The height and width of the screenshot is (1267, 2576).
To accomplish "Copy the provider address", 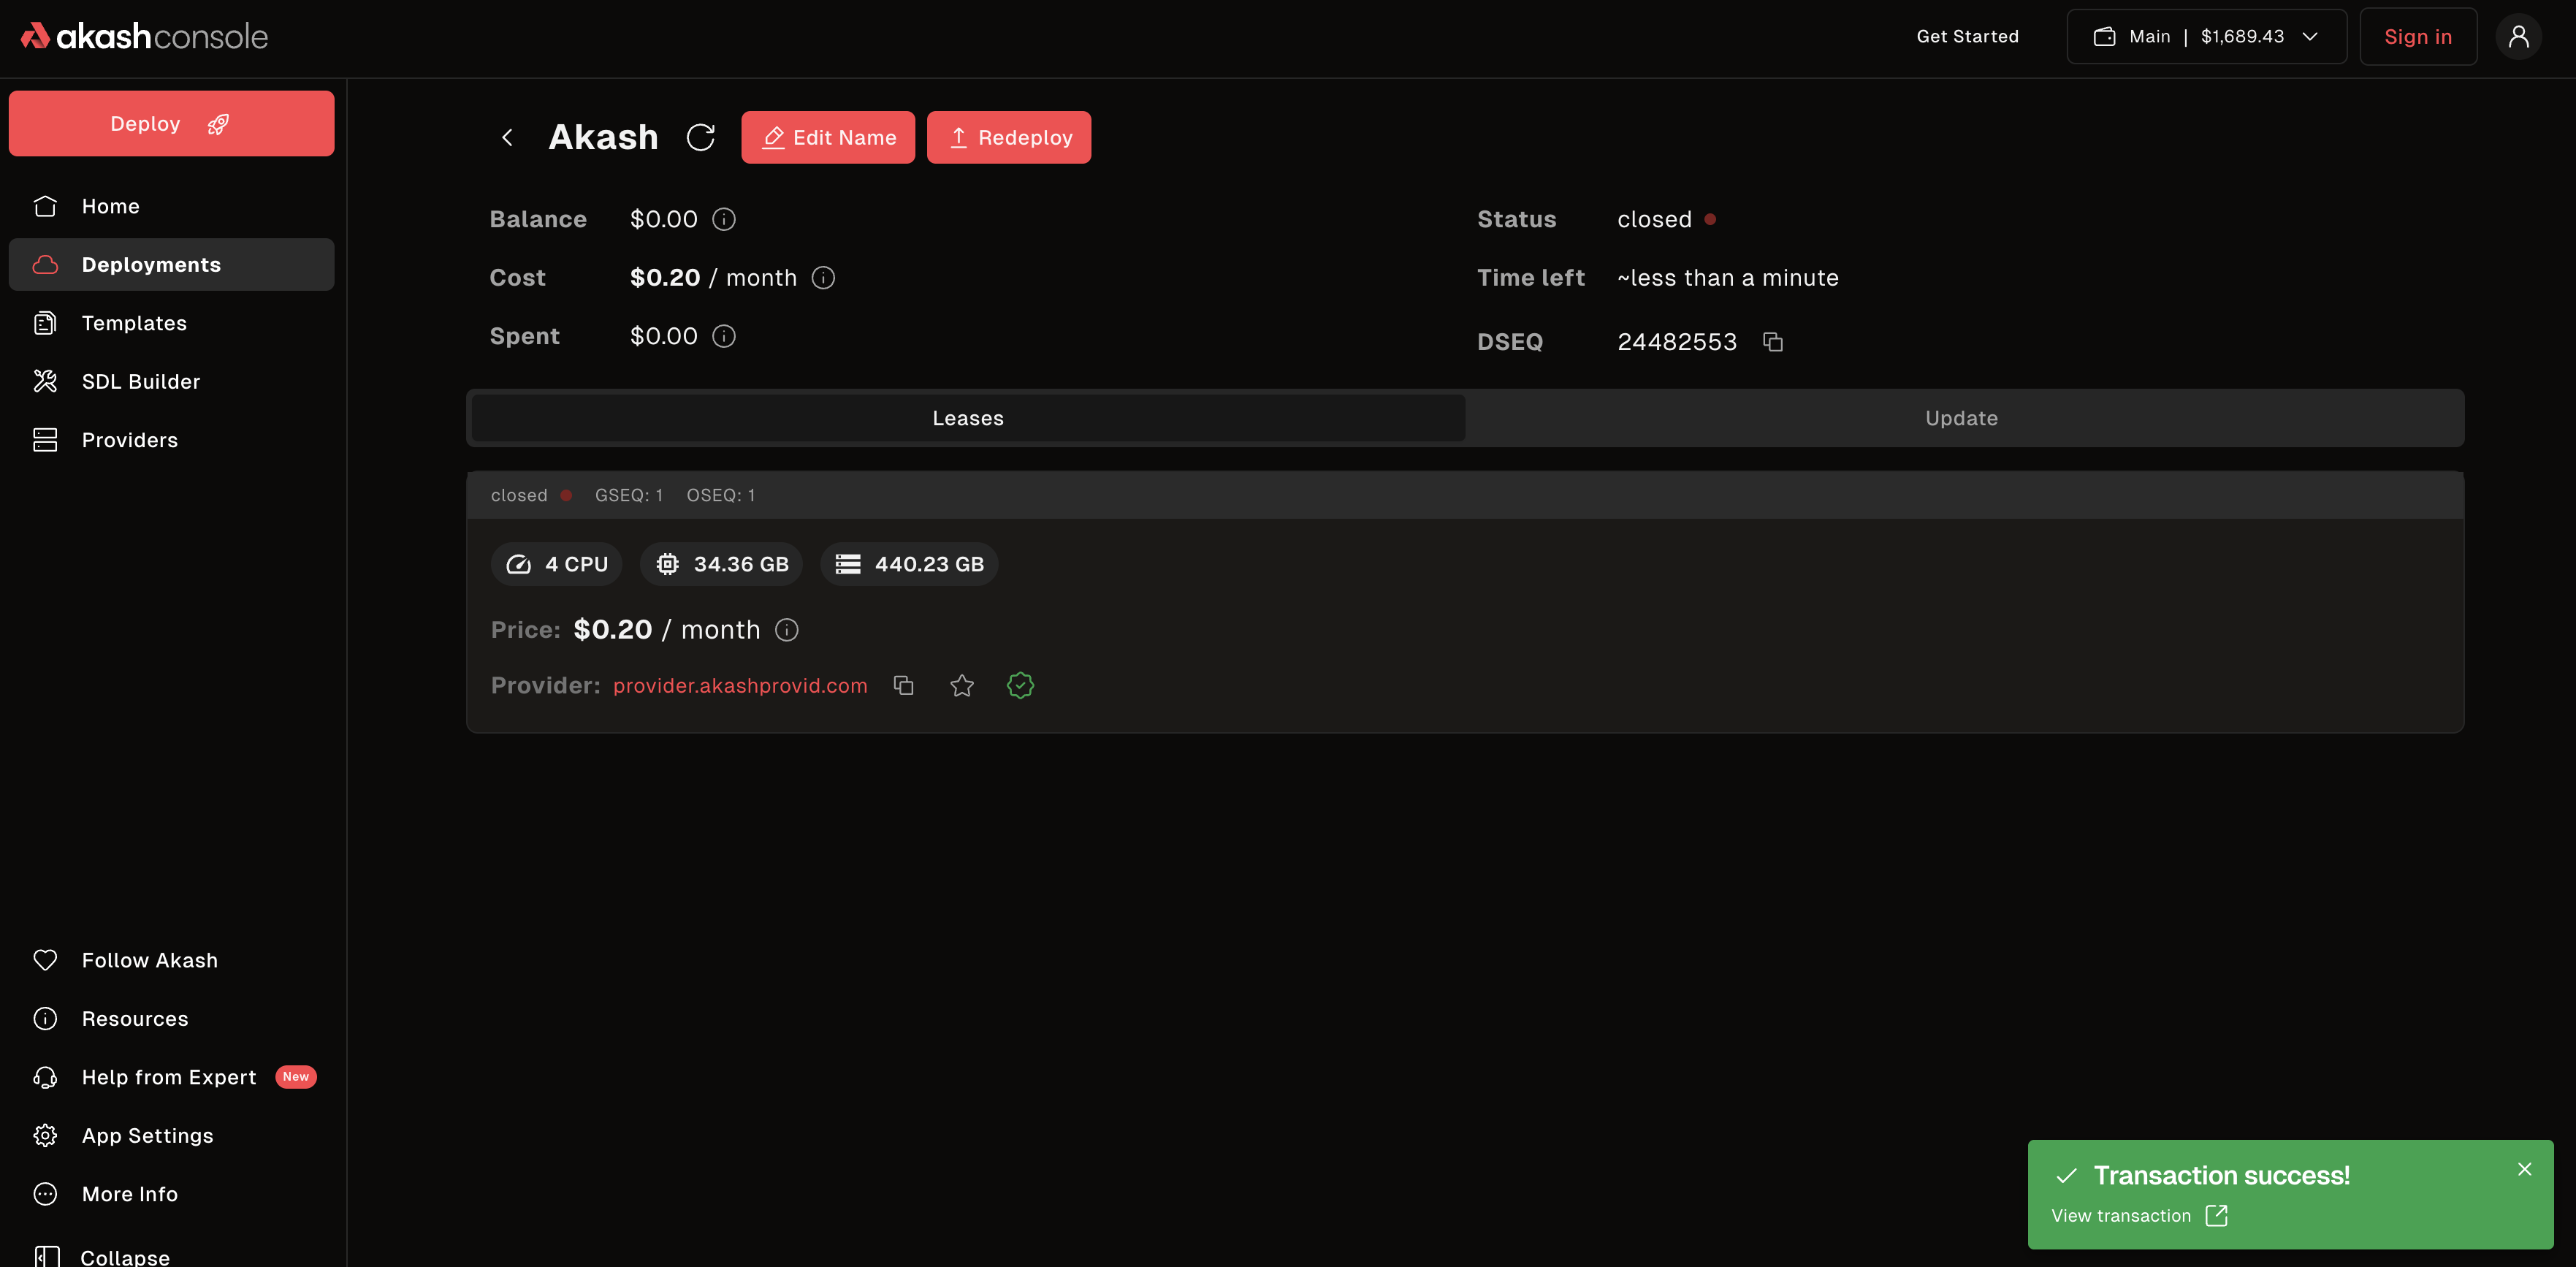I will point(903,685).
